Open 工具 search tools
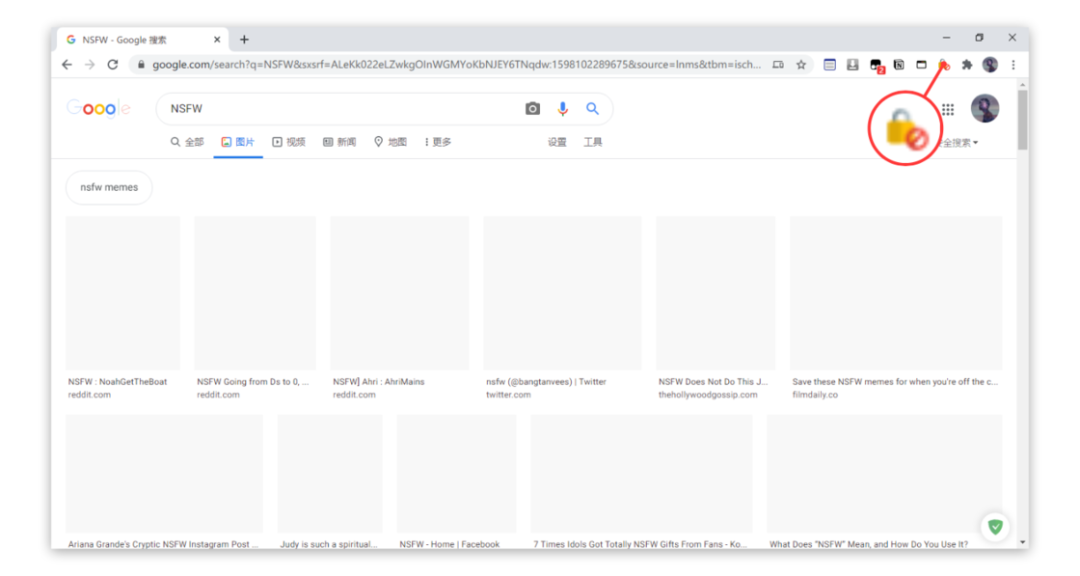Image resolution: width=1080 pixels, height=576 pixels. [593, 142]
